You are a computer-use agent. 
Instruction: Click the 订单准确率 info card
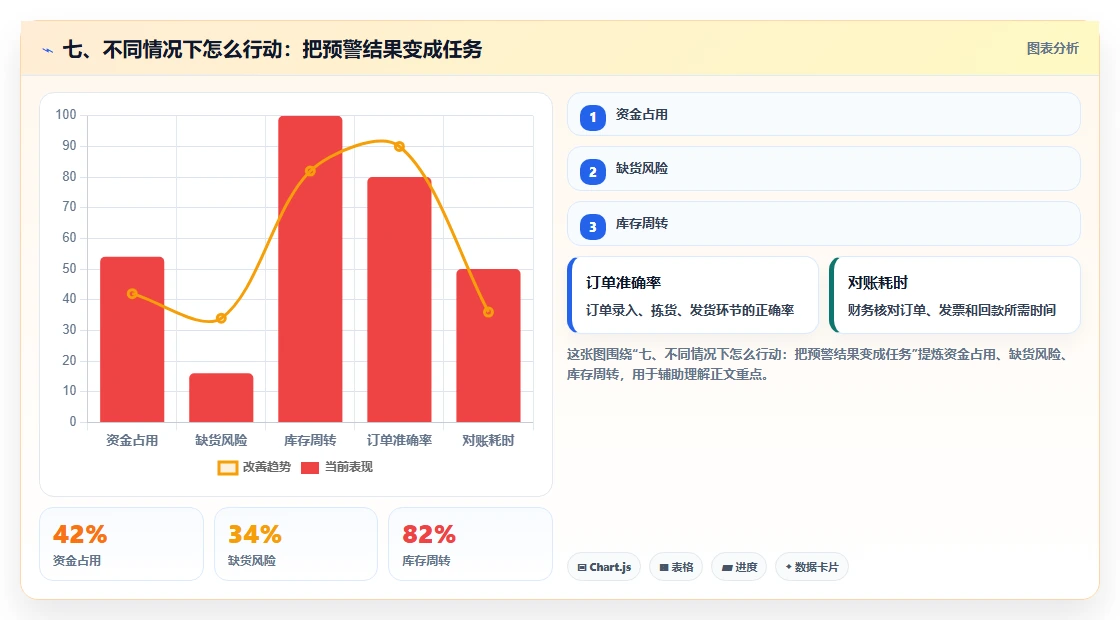(693, 295)
